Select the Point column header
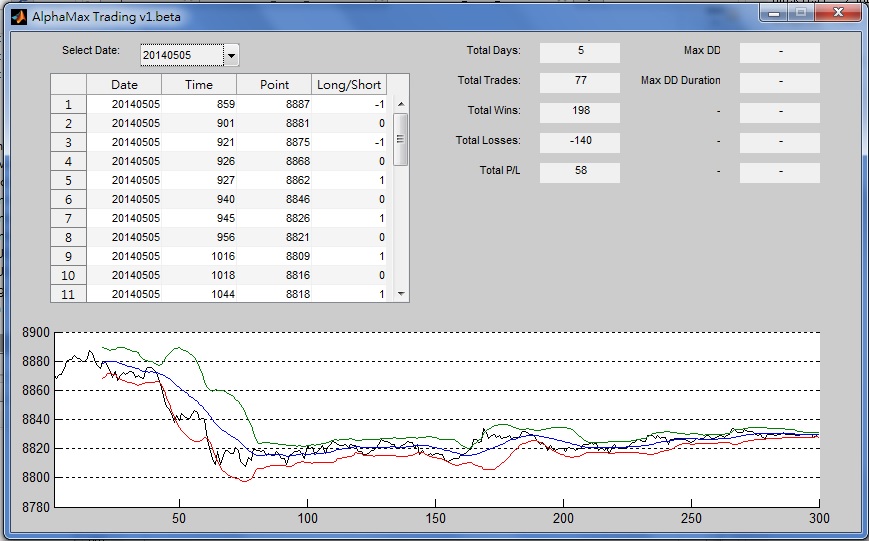The width and height of the screenshot is (869, 541). [x=274, y=85]
